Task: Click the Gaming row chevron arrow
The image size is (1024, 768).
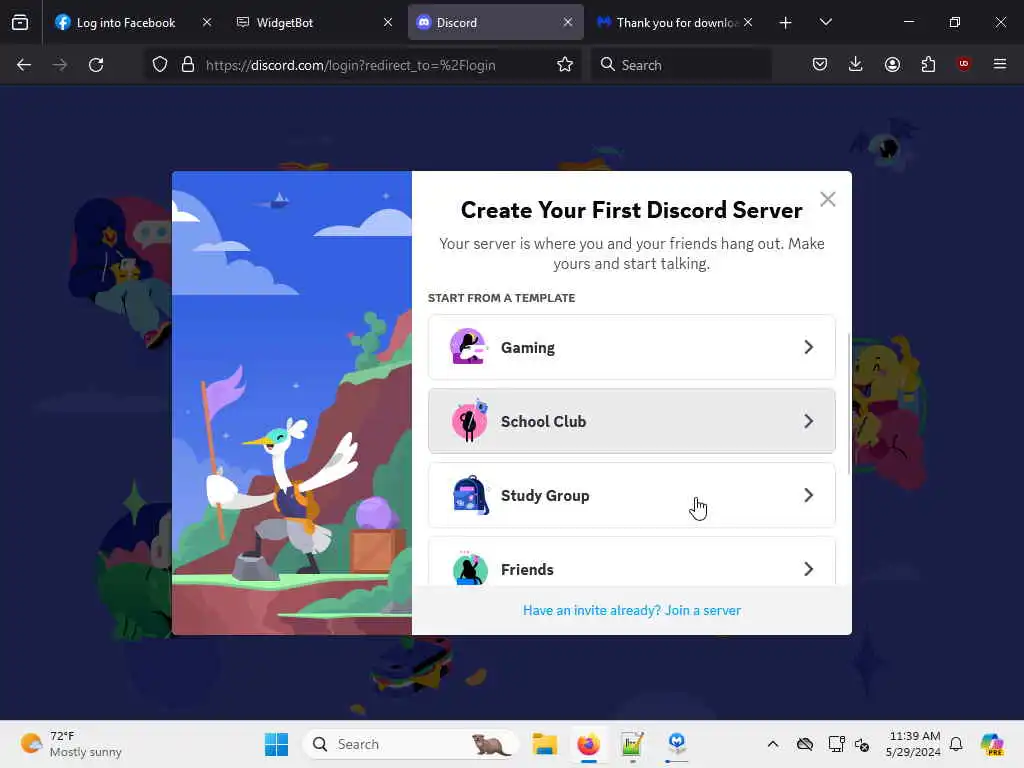Action: pos(808,347)
